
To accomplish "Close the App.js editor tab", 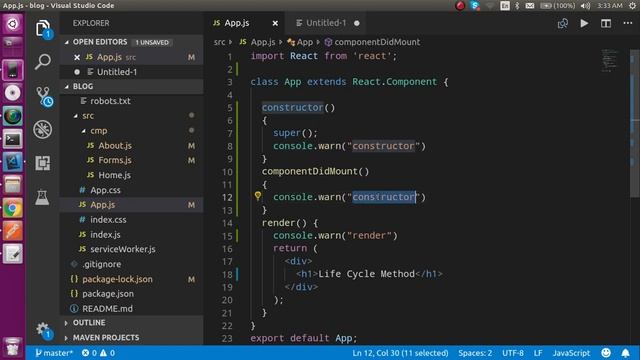I will 275,23.
